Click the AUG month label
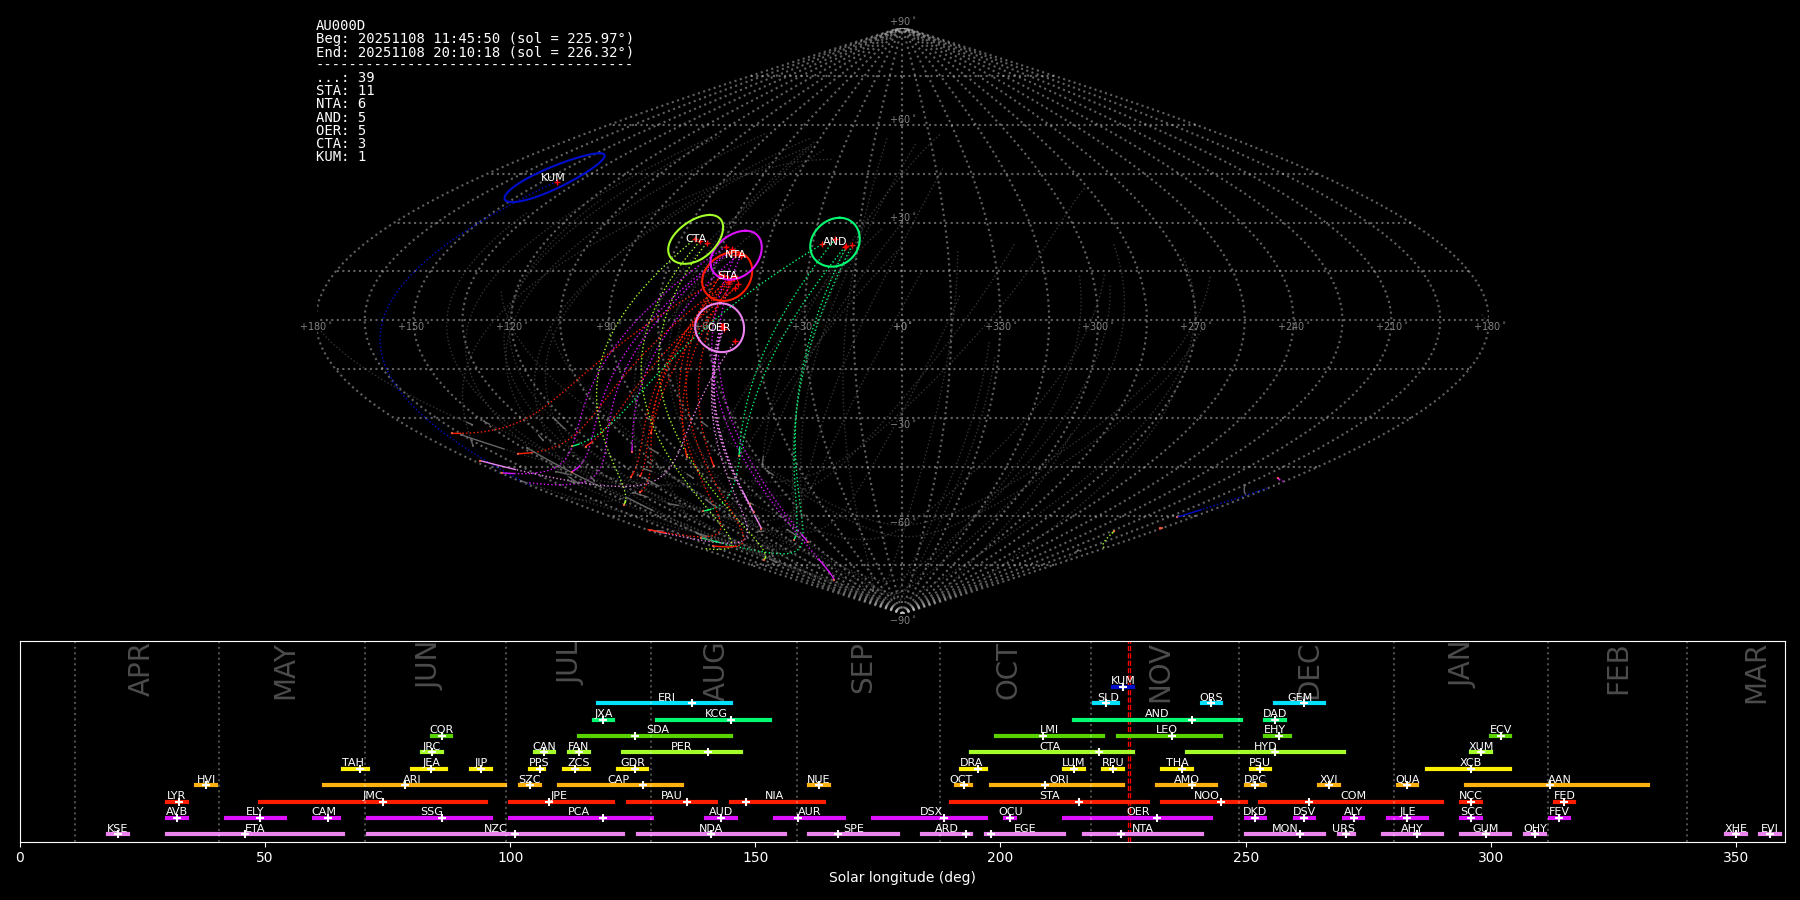 714,670
